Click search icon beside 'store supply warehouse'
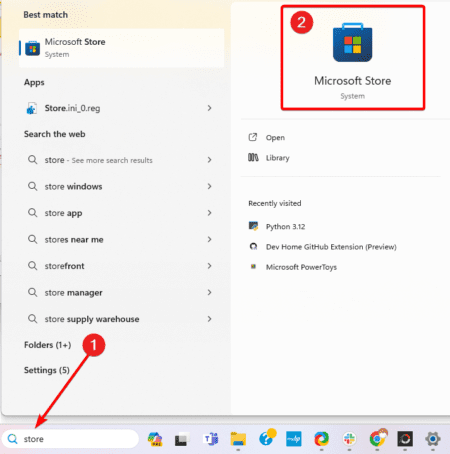Screen dimensions: 450x454 pos(32,319)
